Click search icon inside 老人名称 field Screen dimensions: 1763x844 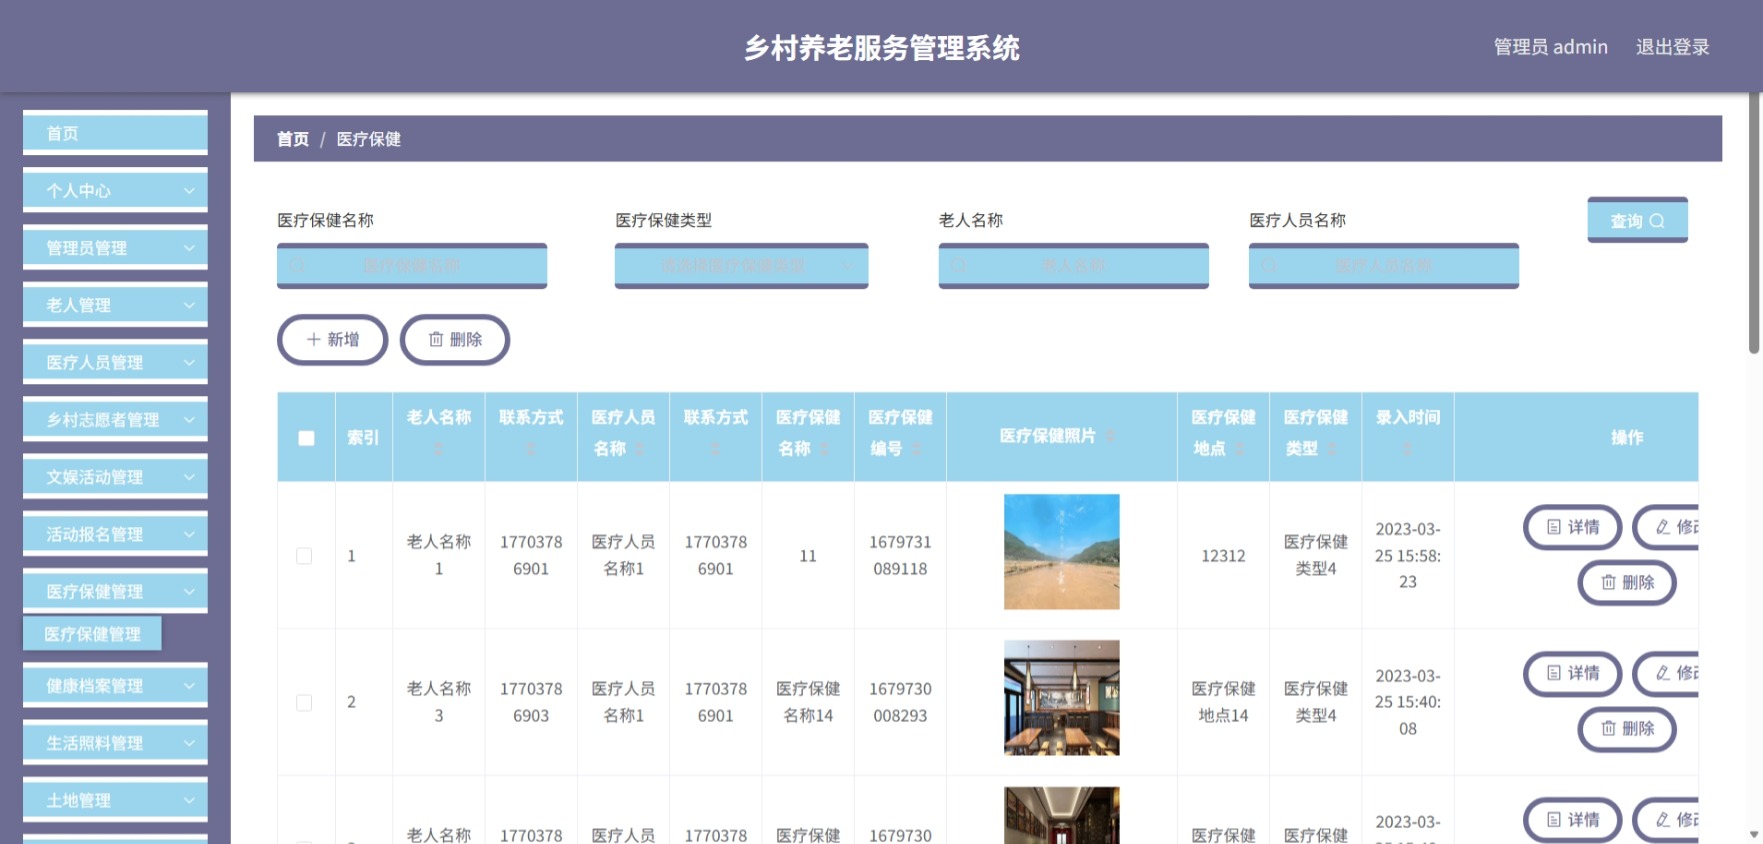[960, 266]
